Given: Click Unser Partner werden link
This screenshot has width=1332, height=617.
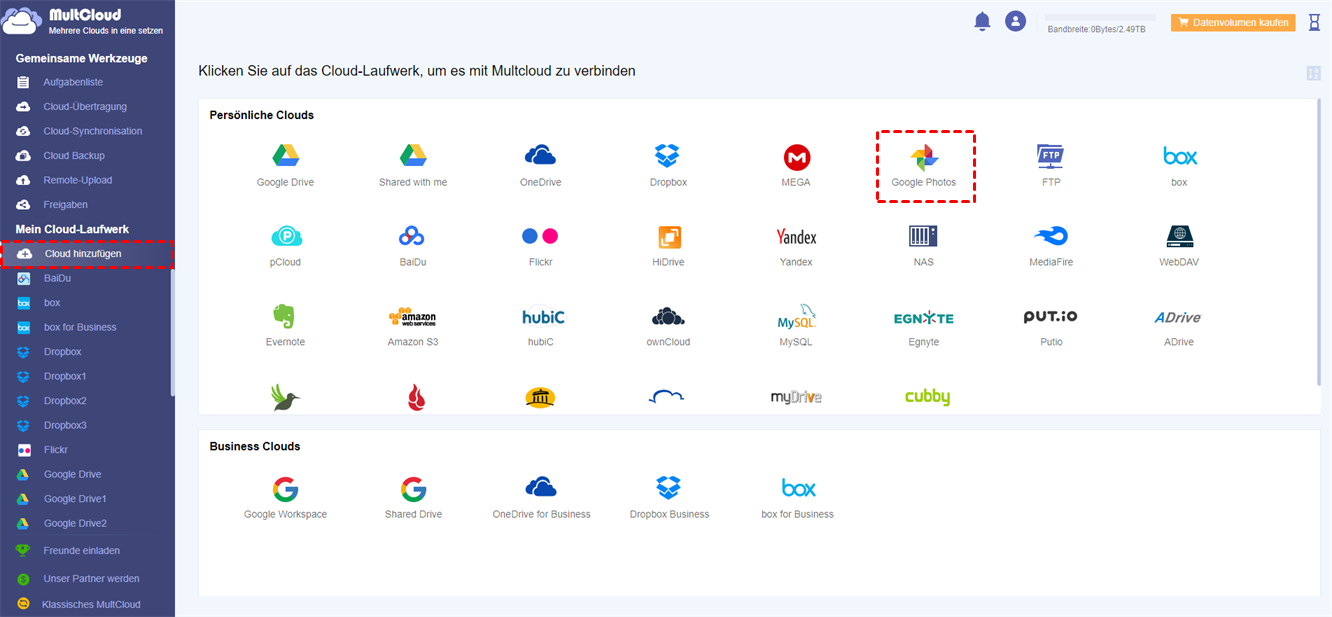Looking at the screenshot, I should [x=91, y=578].
